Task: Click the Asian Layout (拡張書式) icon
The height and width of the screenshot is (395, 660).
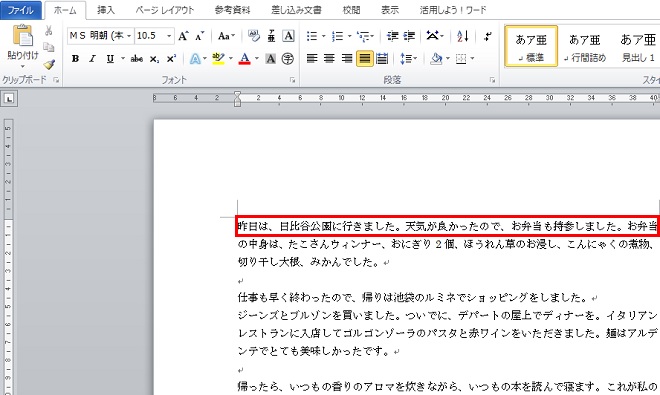Action: click(x=435, y=36)
